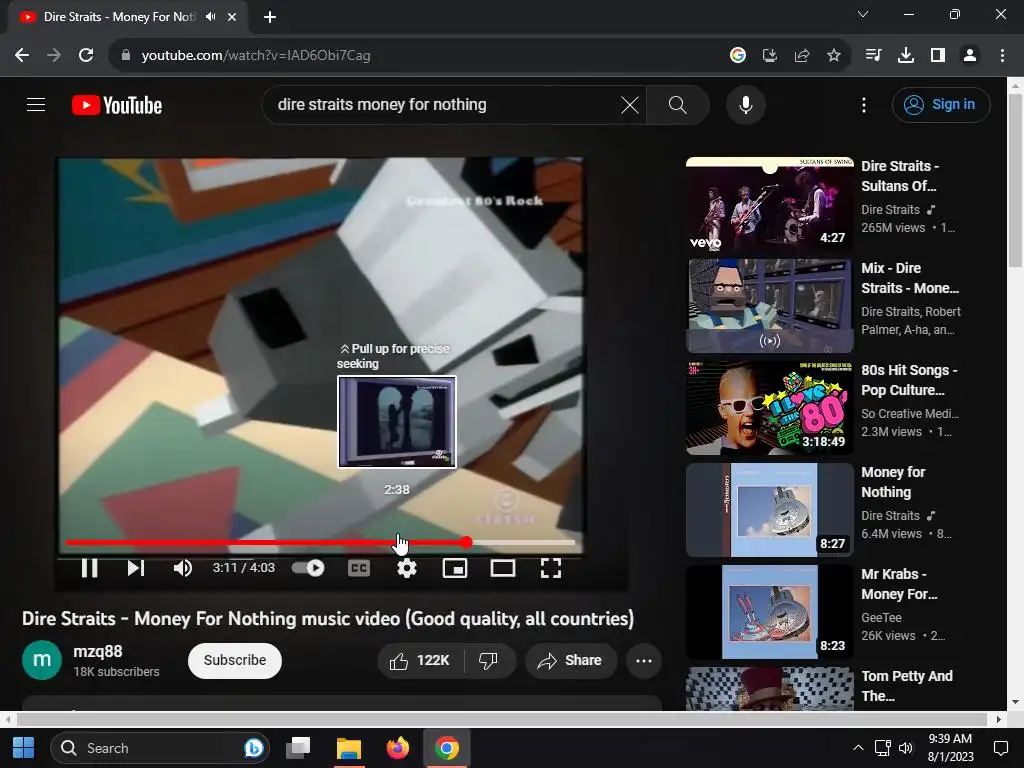Image resolution: width=1024 pixels, height=768 pixels.
Task: Open the Mix - Dire Straits playlist thumbnail
Action: 769,306
